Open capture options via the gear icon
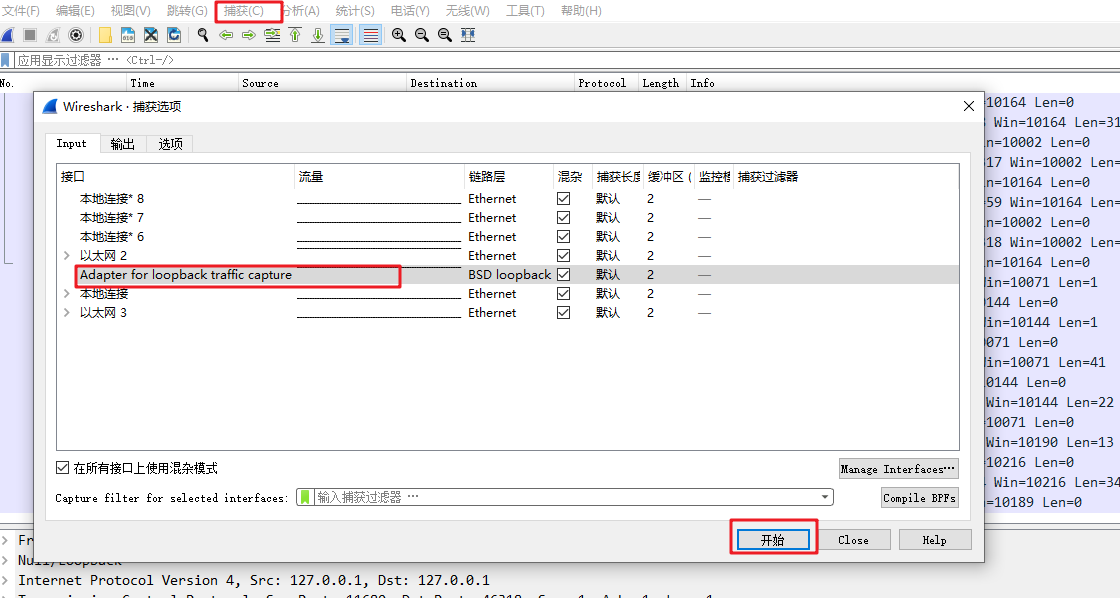1120x598 pixels. pos(76,35)
